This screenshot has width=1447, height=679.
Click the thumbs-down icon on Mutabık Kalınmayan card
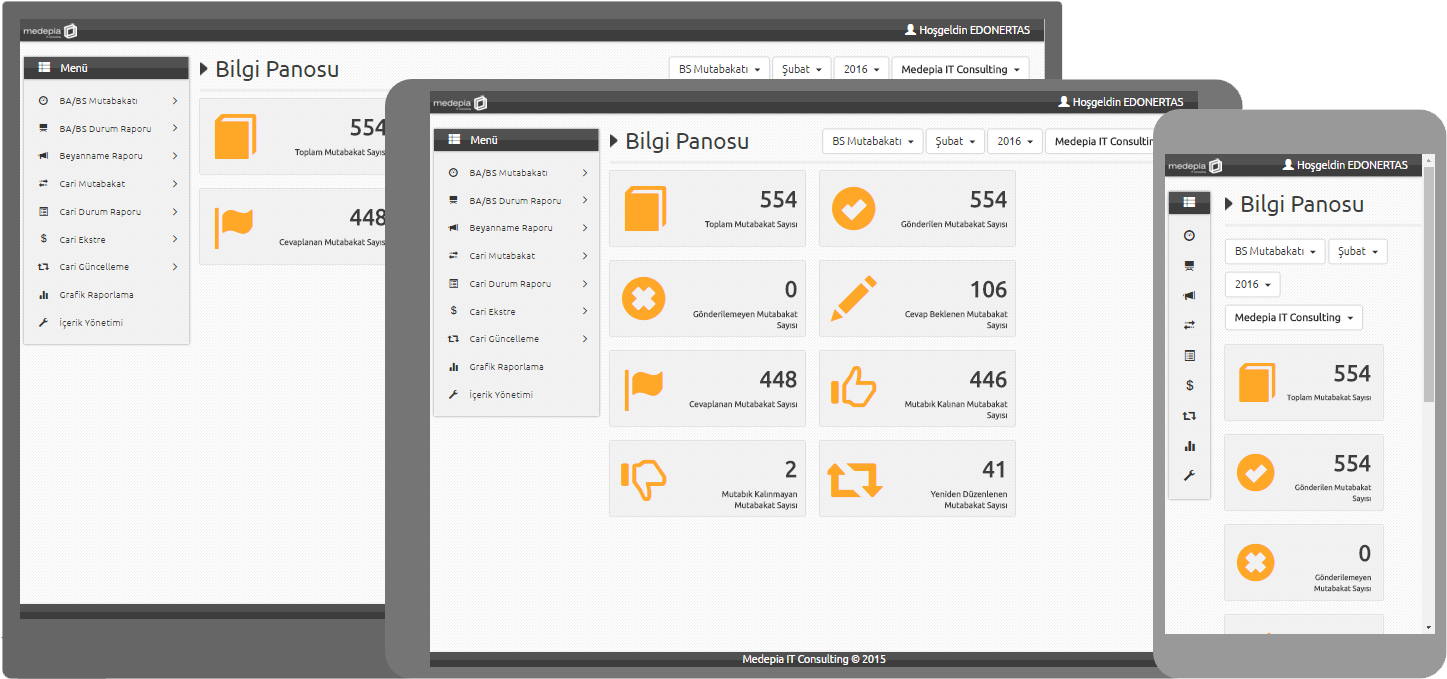click(x=643, y=478)
